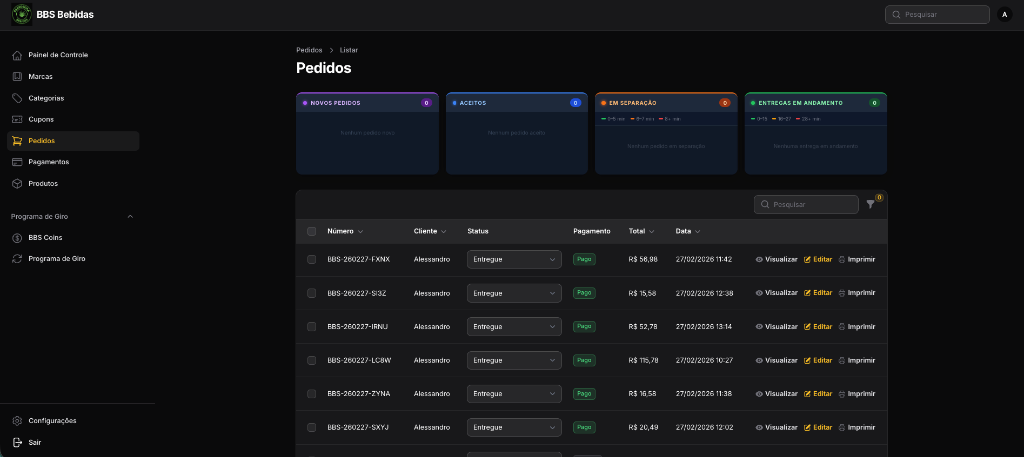
Task: Click the Pago badge for order BBS-260227-FXNX
Action: pyautogui.click(x=584, y=259)
